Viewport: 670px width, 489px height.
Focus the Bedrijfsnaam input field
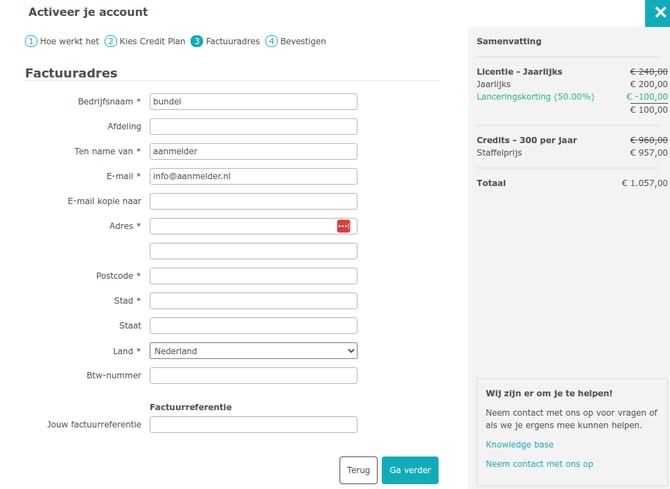tap(253, 101)
